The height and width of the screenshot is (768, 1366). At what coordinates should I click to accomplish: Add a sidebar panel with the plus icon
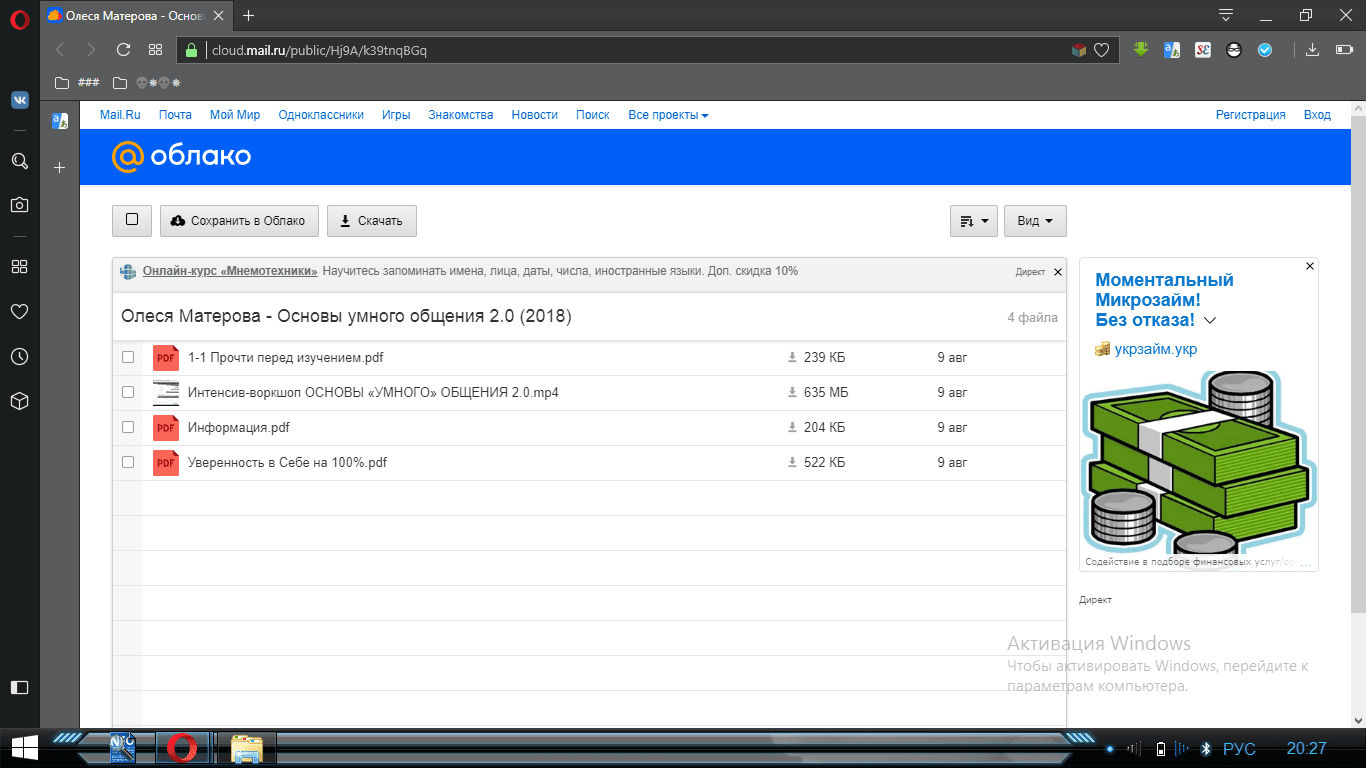[59, 168]
